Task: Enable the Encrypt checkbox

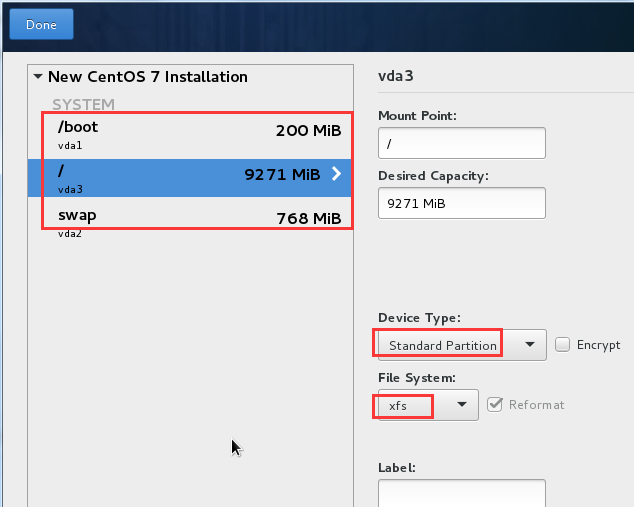Action: pos(562,344)
